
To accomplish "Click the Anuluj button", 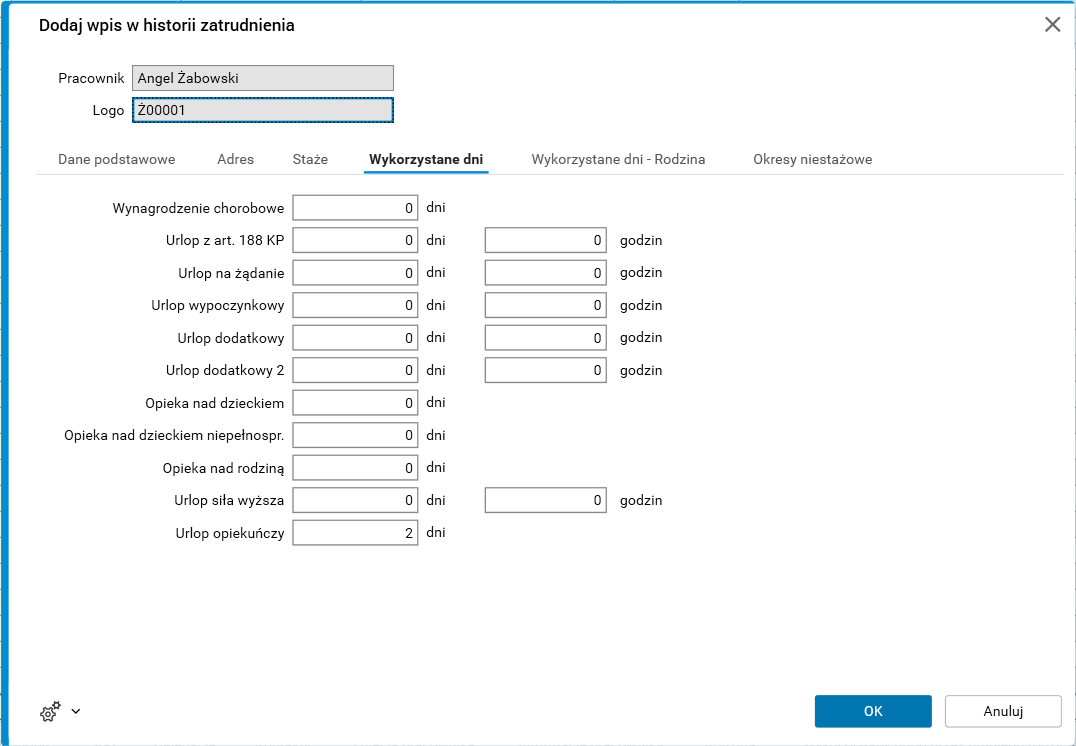I will (x=1002, y=711).
